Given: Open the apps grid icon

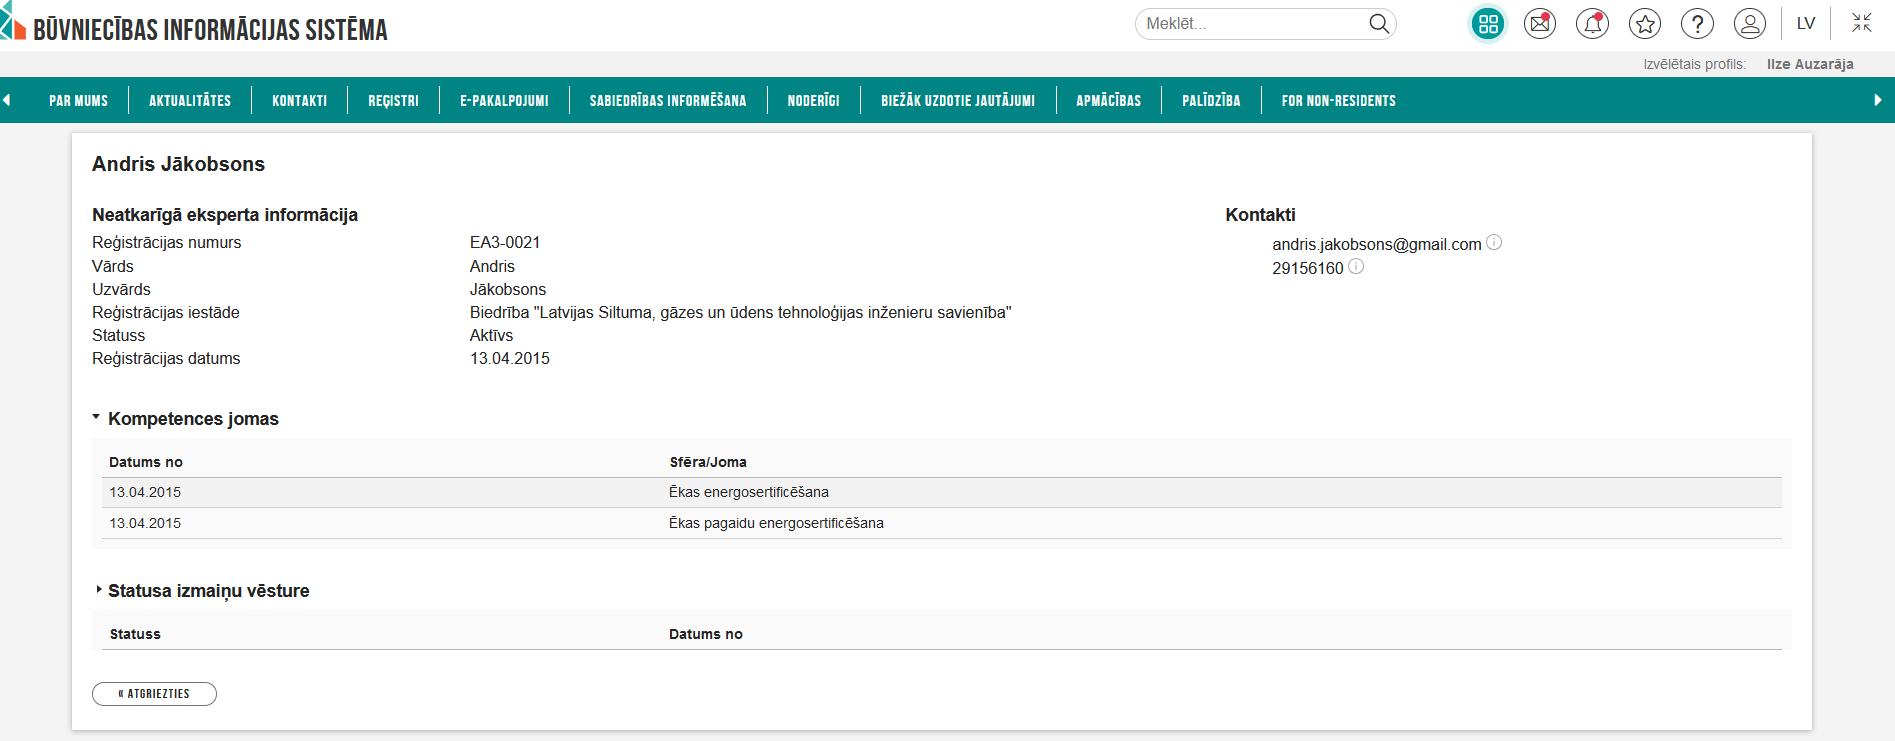Looking at the screenshot, I should pyautogui.click(x=1488, y=24).
